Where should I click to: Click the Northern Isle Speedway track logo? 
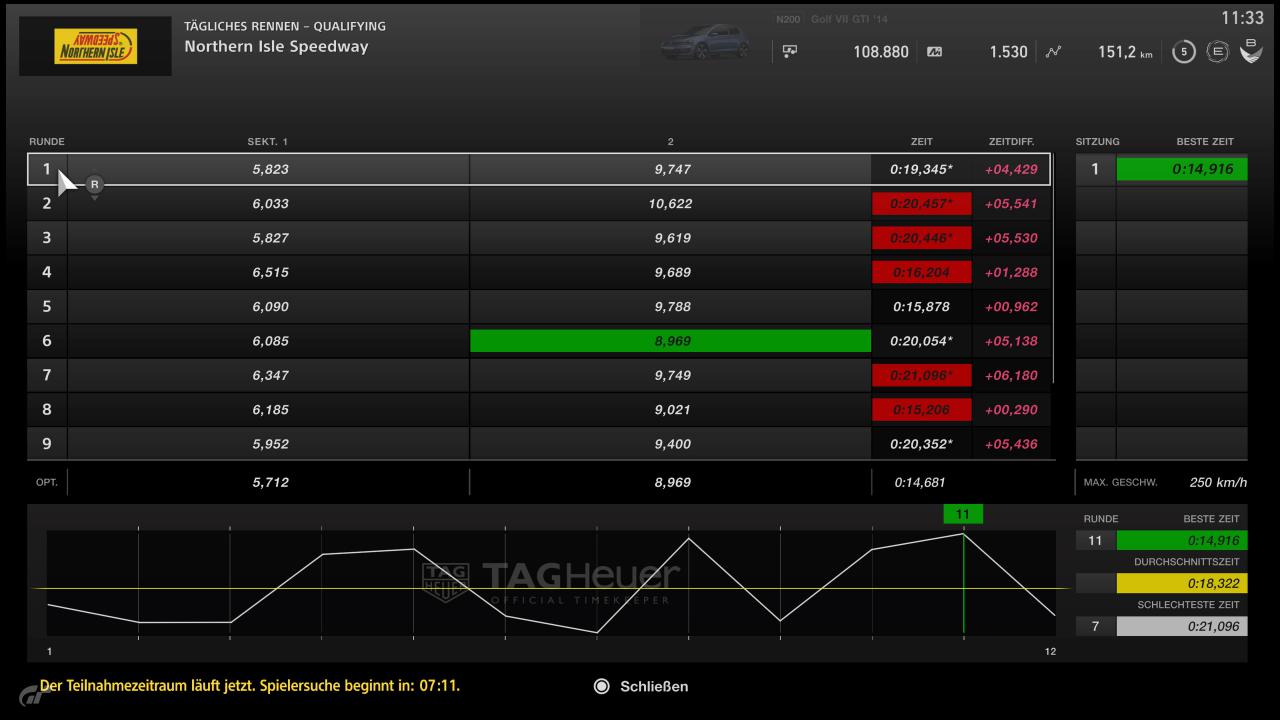pos(96,46)
